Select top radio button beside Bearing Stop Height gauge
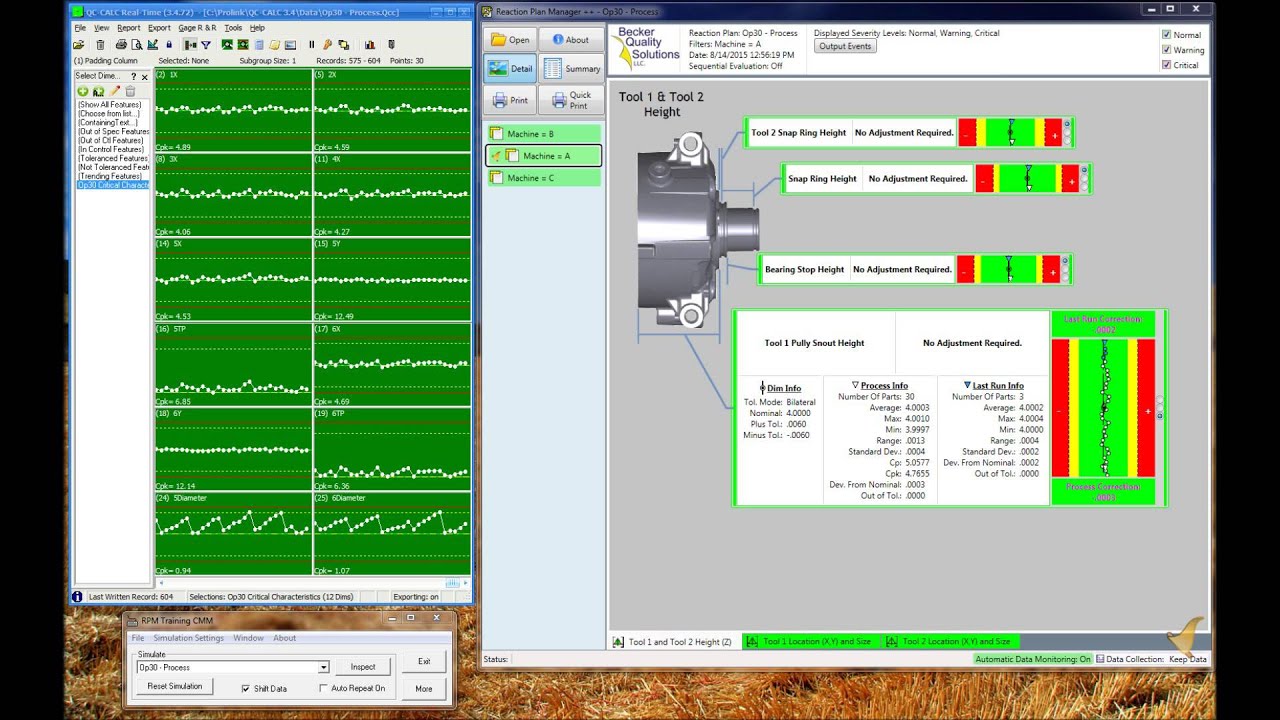This screenshot has width=1280, height=720. pyautogui.click(x=1066, y=262)
